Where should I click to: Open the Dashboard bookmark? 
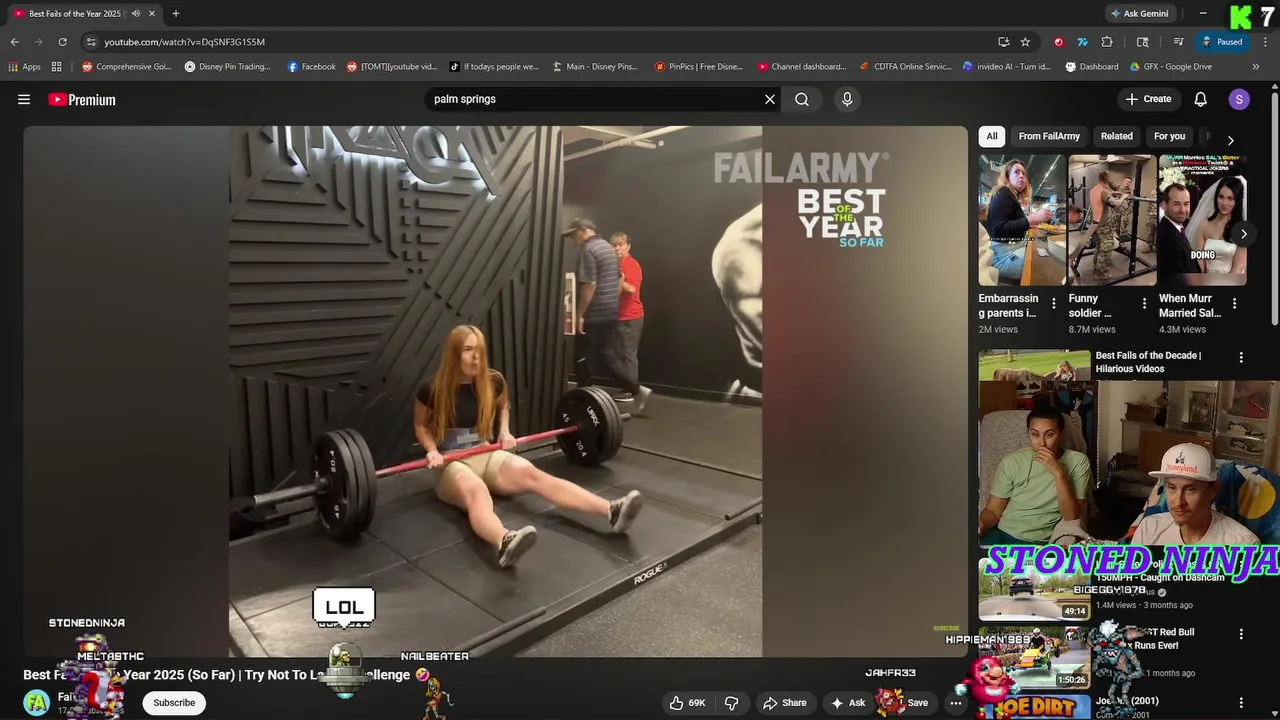tap(1091, 67)
